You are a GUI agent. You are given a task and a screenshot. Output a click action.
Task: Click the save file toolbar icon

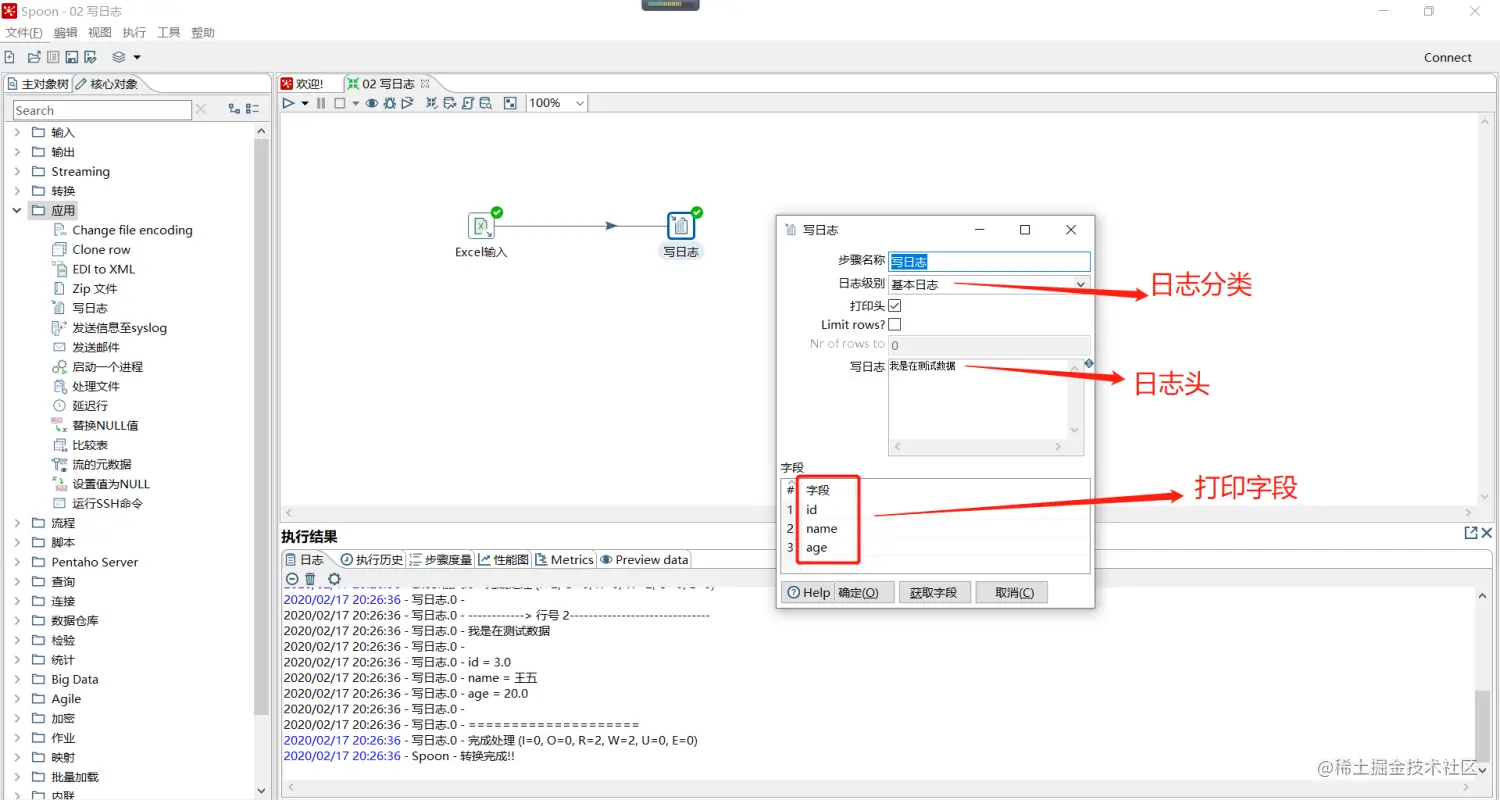click(x=72, y=58)
